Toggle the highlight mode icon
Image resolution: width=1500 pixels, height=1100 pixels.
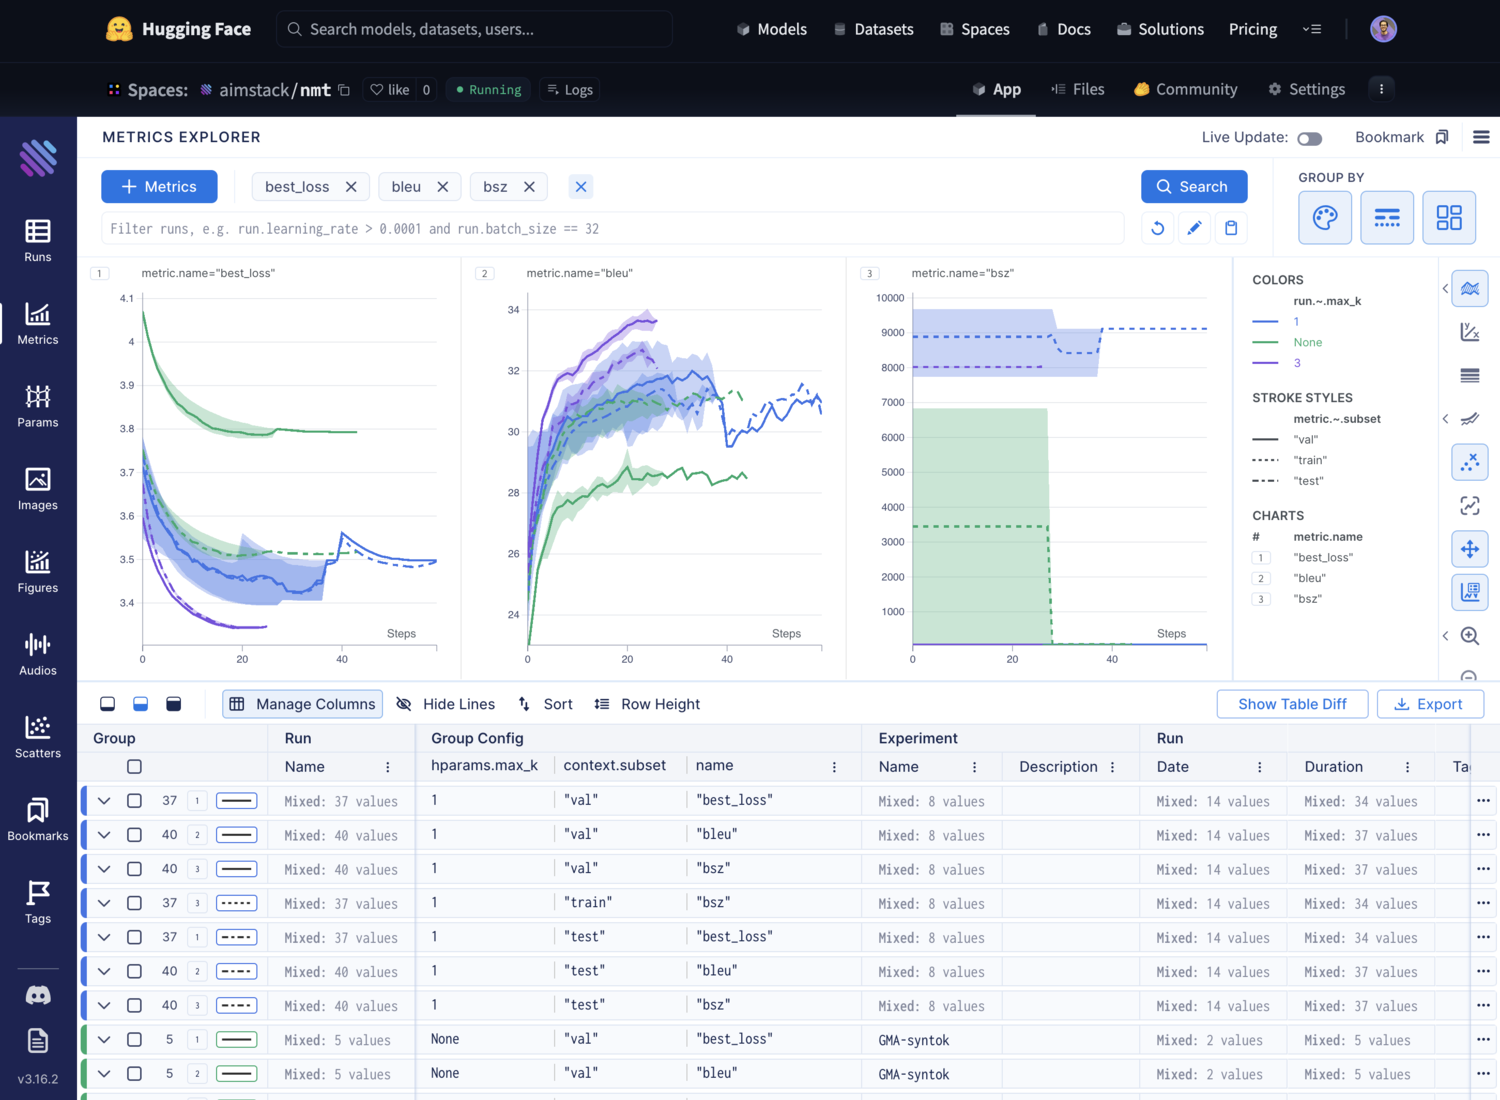[x=1470, y=506]
